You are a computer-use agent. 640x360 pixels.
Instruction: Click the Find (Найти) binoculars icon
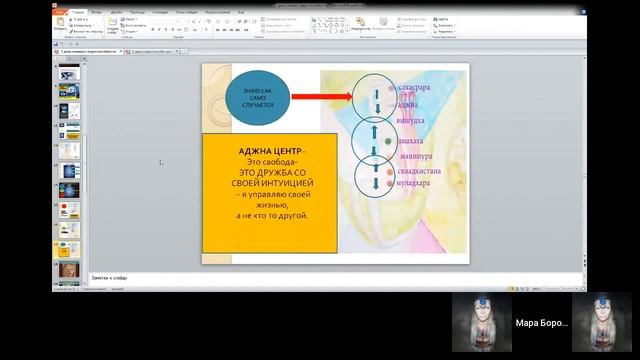436,19
